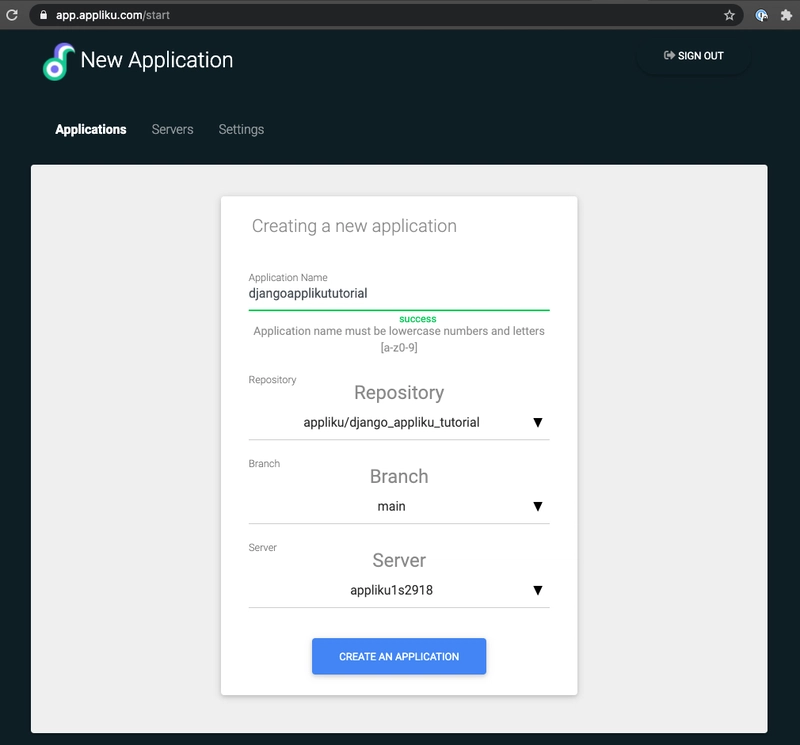Click the Sign Out button
This screenshot has width=800, height=745.
[693, 56]
